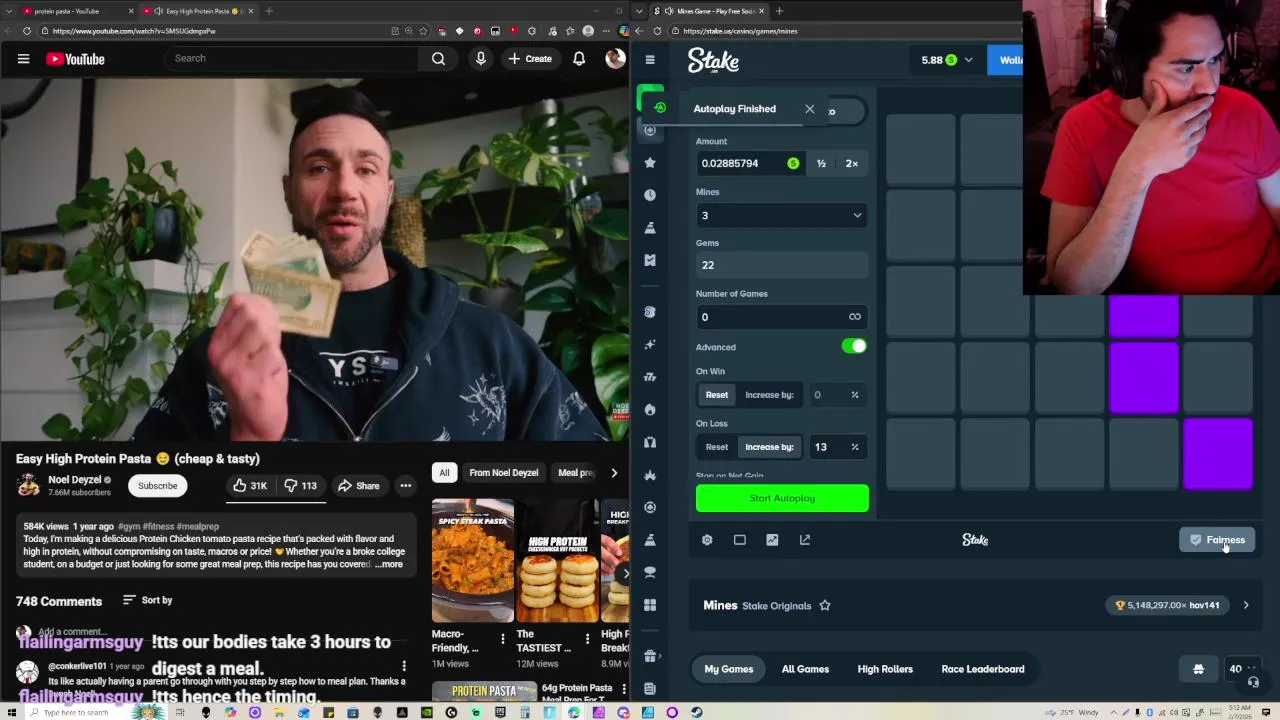The image size is (1280, 720).
Task: Open the Fairness button
Action: (1217, 540)
